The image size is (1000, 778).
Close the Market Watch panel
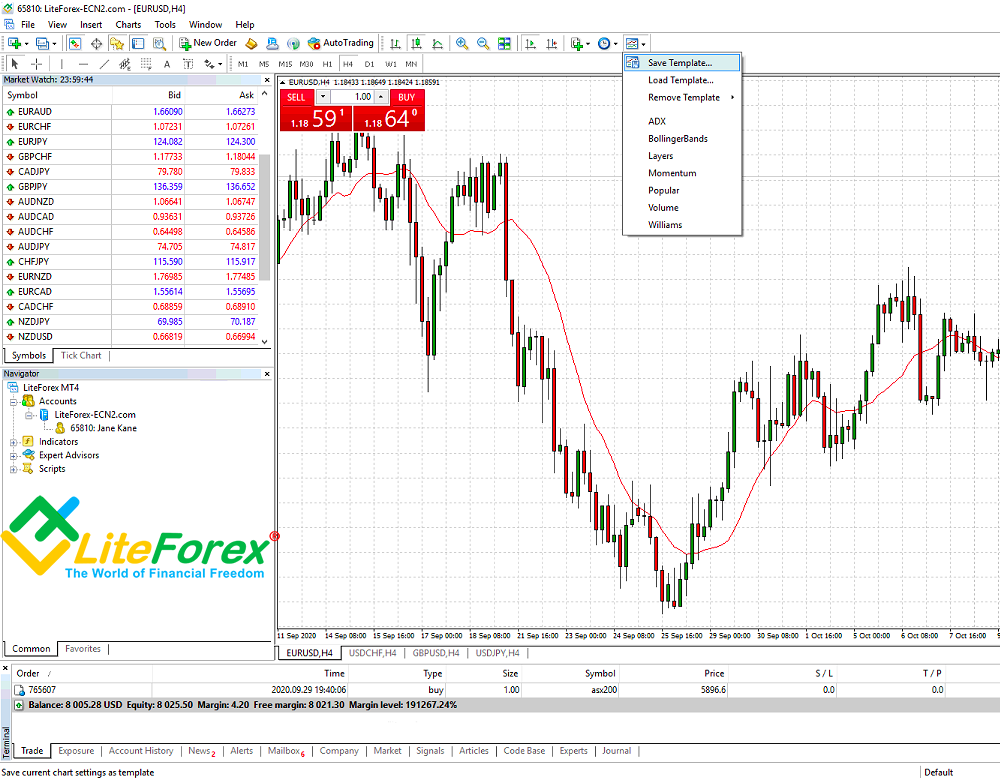tap(267, 80)
